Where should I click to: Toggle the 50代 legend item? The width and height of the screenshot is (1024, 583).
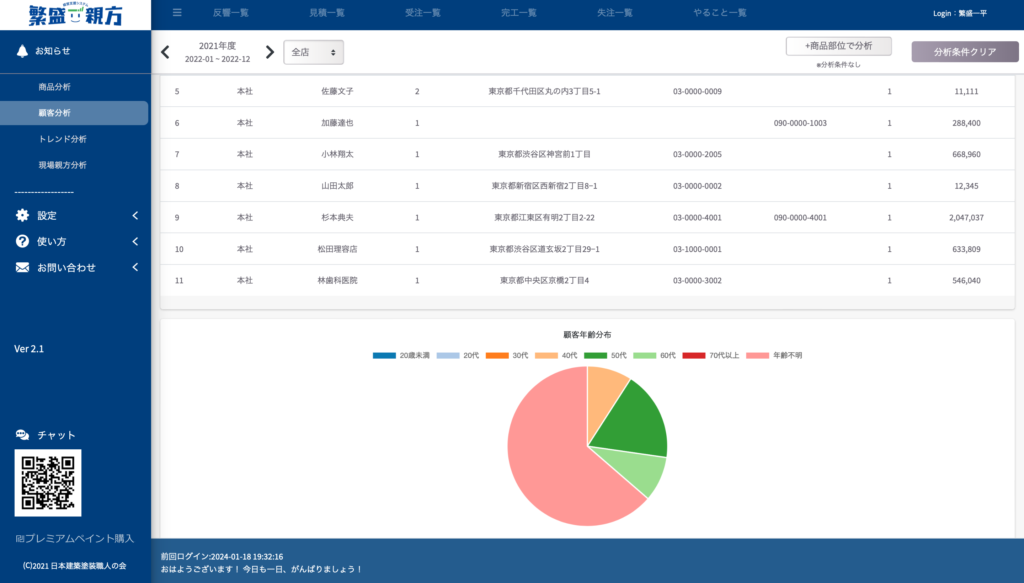coord(605,355)
